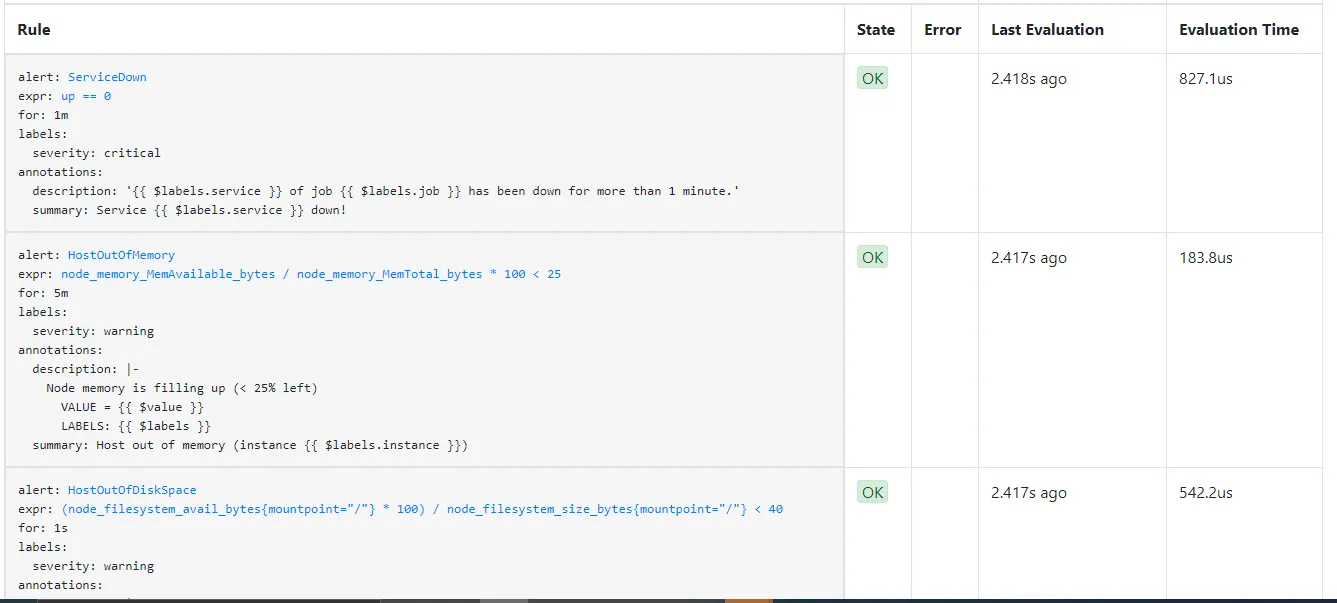Image resolution: width=1337 pixels, height=603 pixels.
Task: Open the node_memory_MemAvailable_bytes expression query
Action: [x=310, y=274]
